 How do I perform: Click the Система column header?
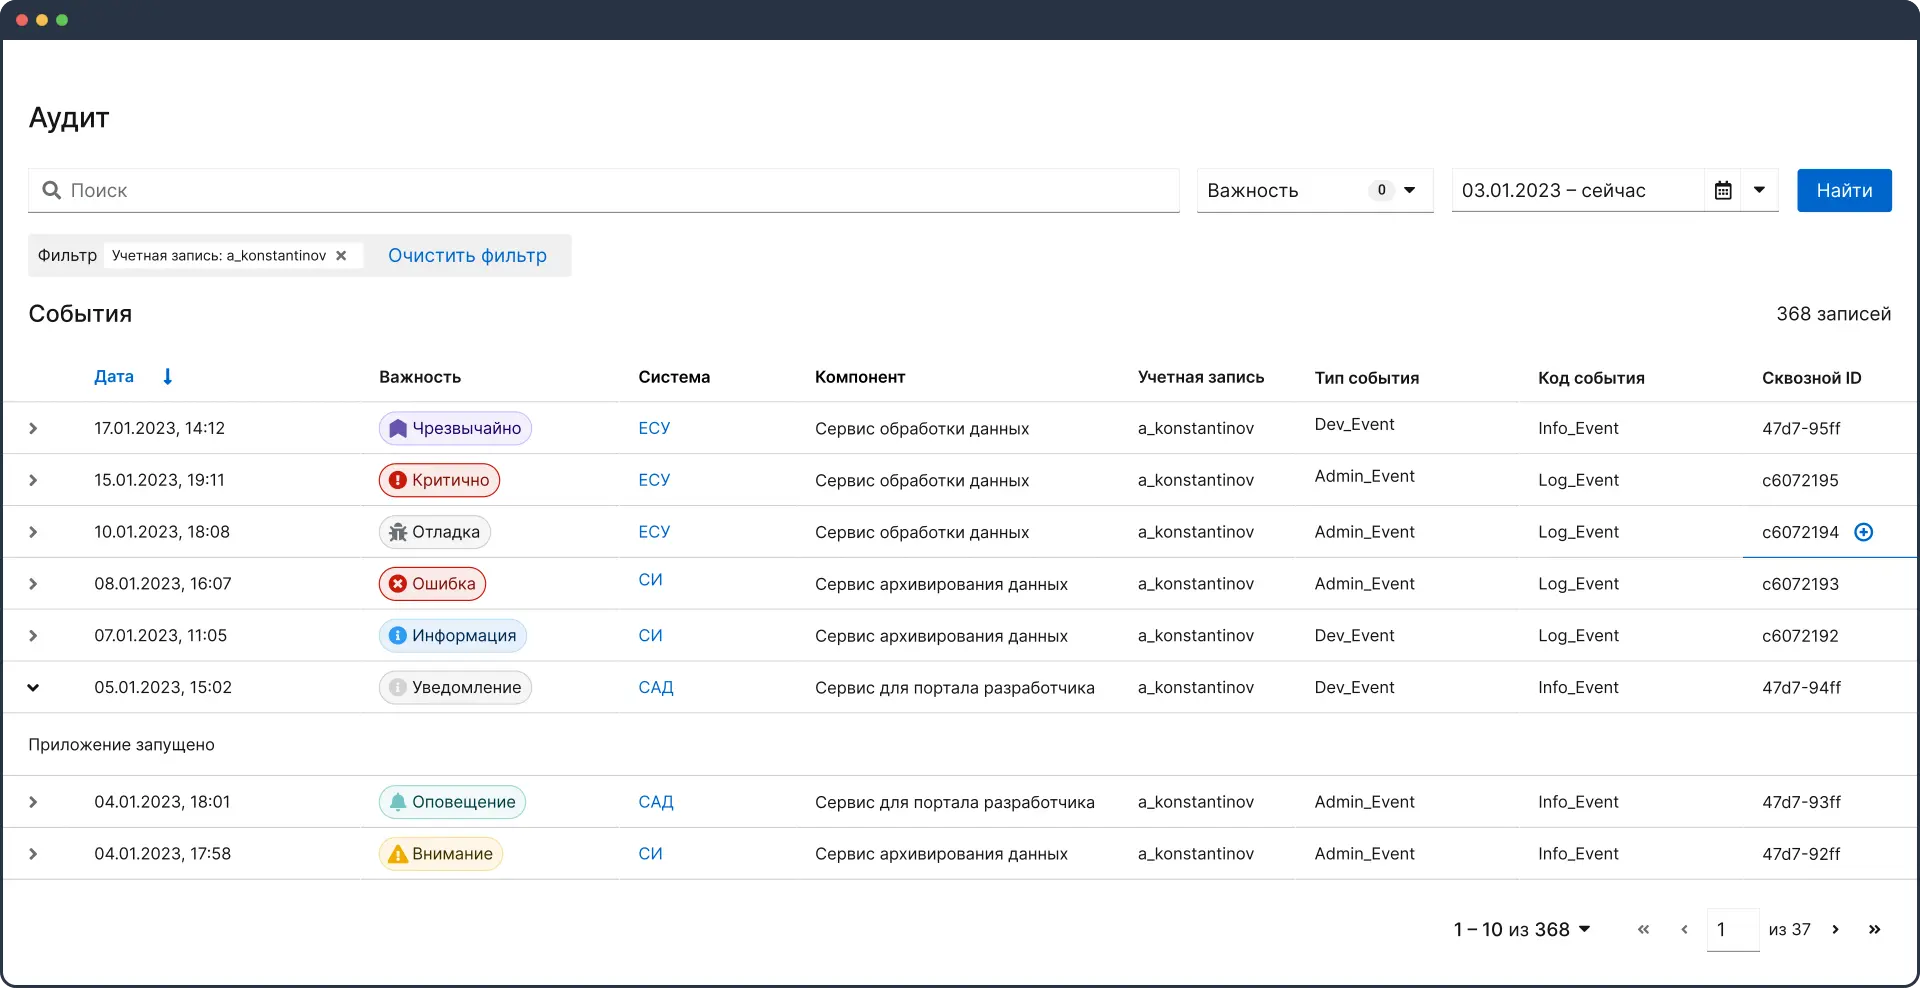click(674, 377)
